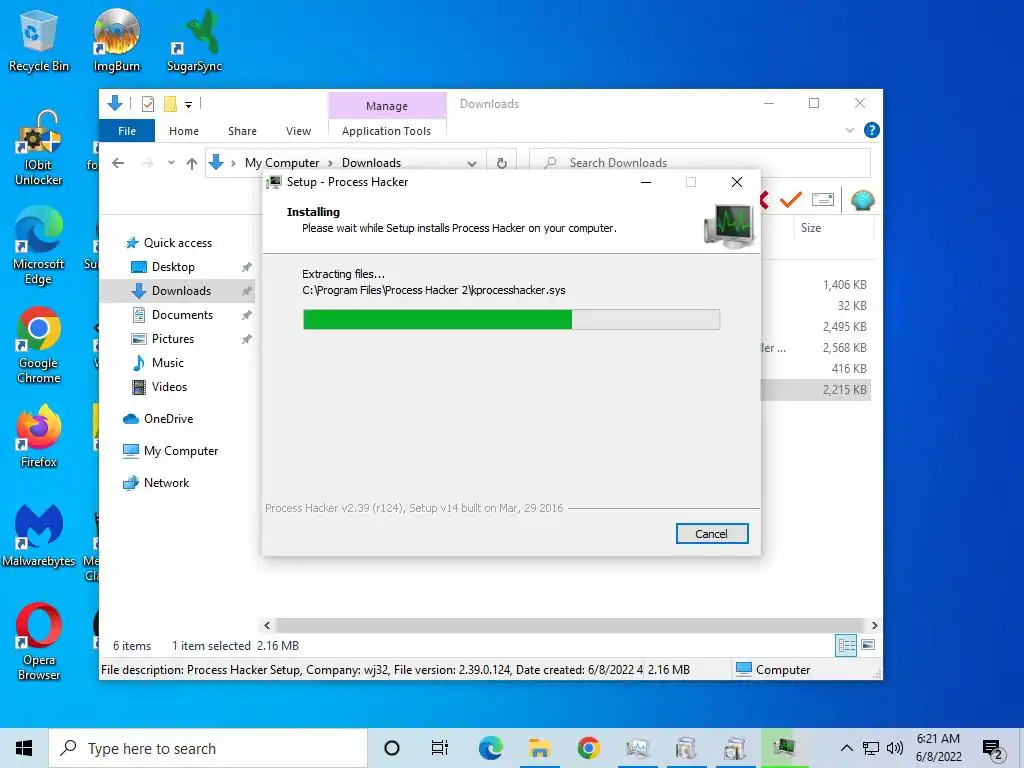Open Cortana from the taskbar
The height and width of the screenshot is (768, 1024).
tap(392, 748)
